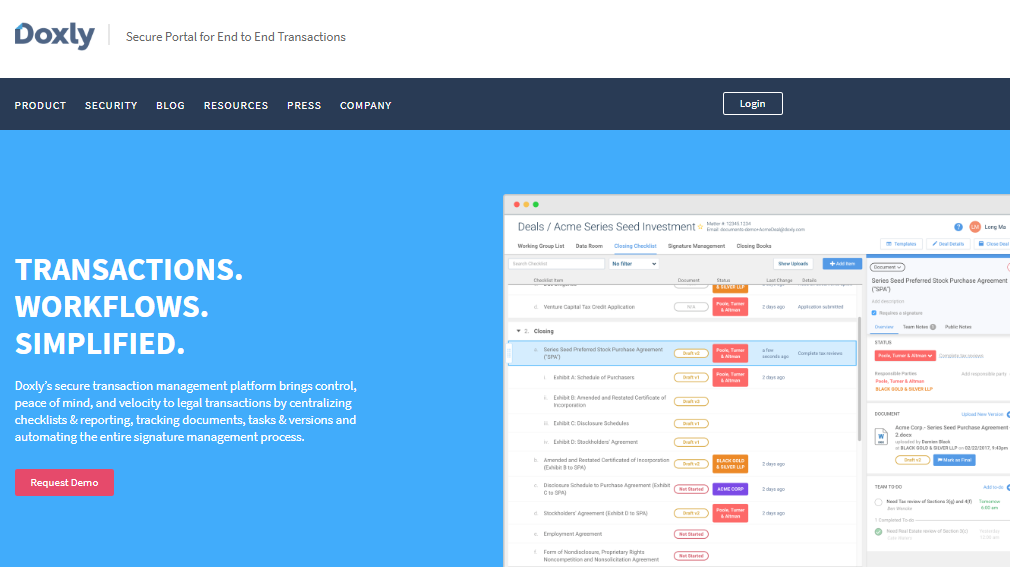
Task: Open the Poole, Turner & Altman status dropdown
Action: point(904,356)
